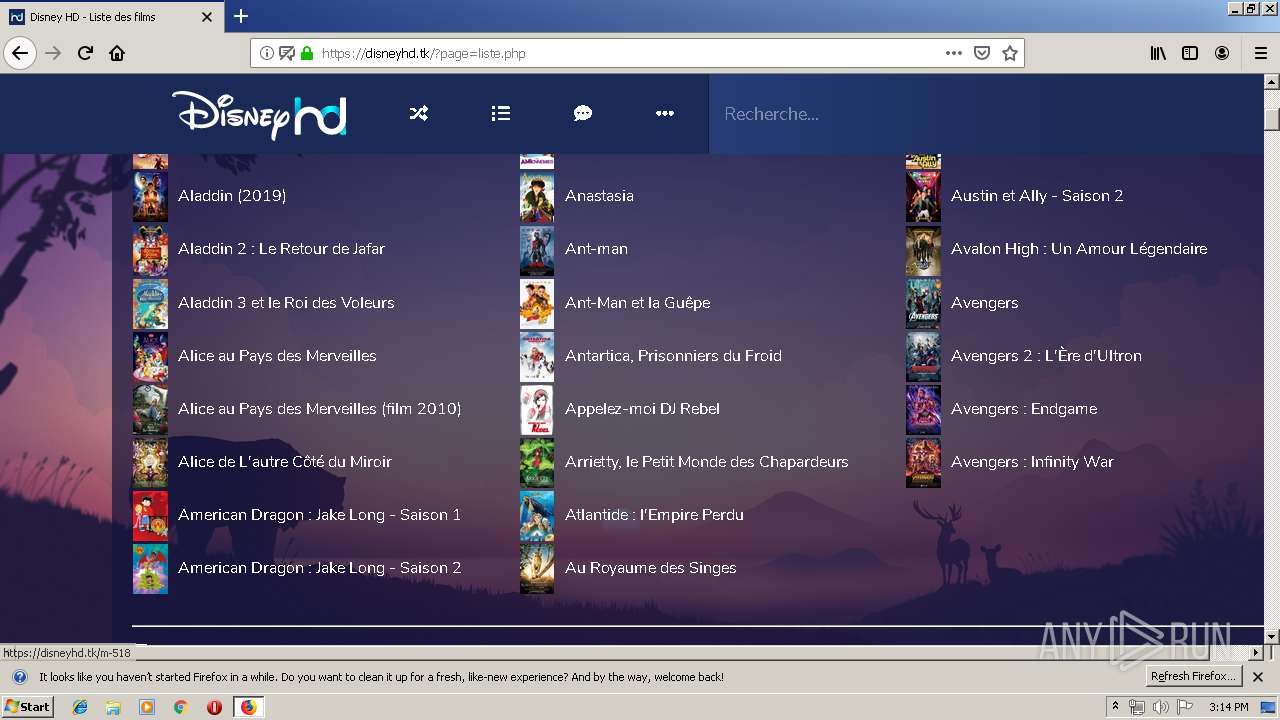This screenshot has width=1280, height=720.
Task: Click Firefox taskbar button
Action: click(248, 707)
